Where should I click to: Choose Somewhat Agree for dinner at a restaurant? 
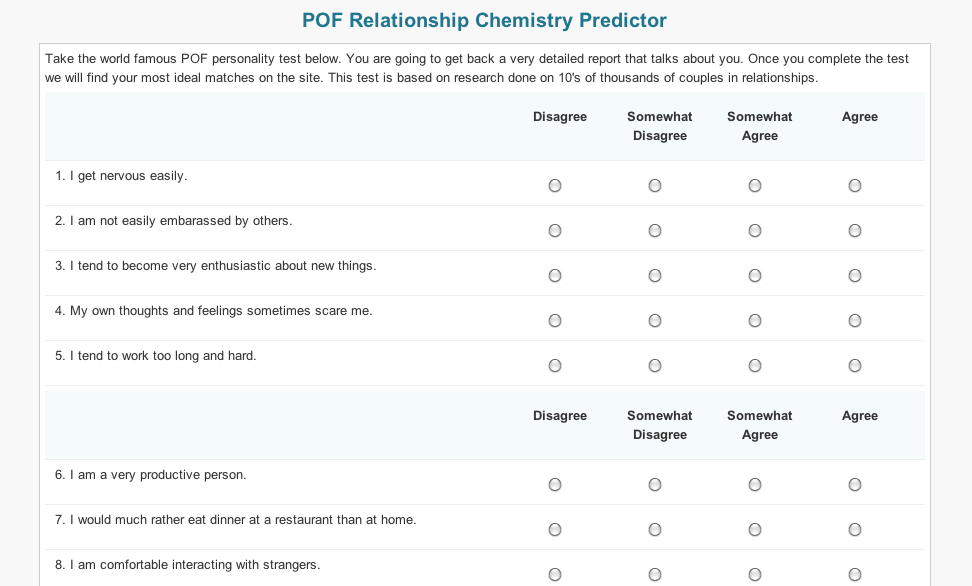pyautogui.click(x=754, y=530)
